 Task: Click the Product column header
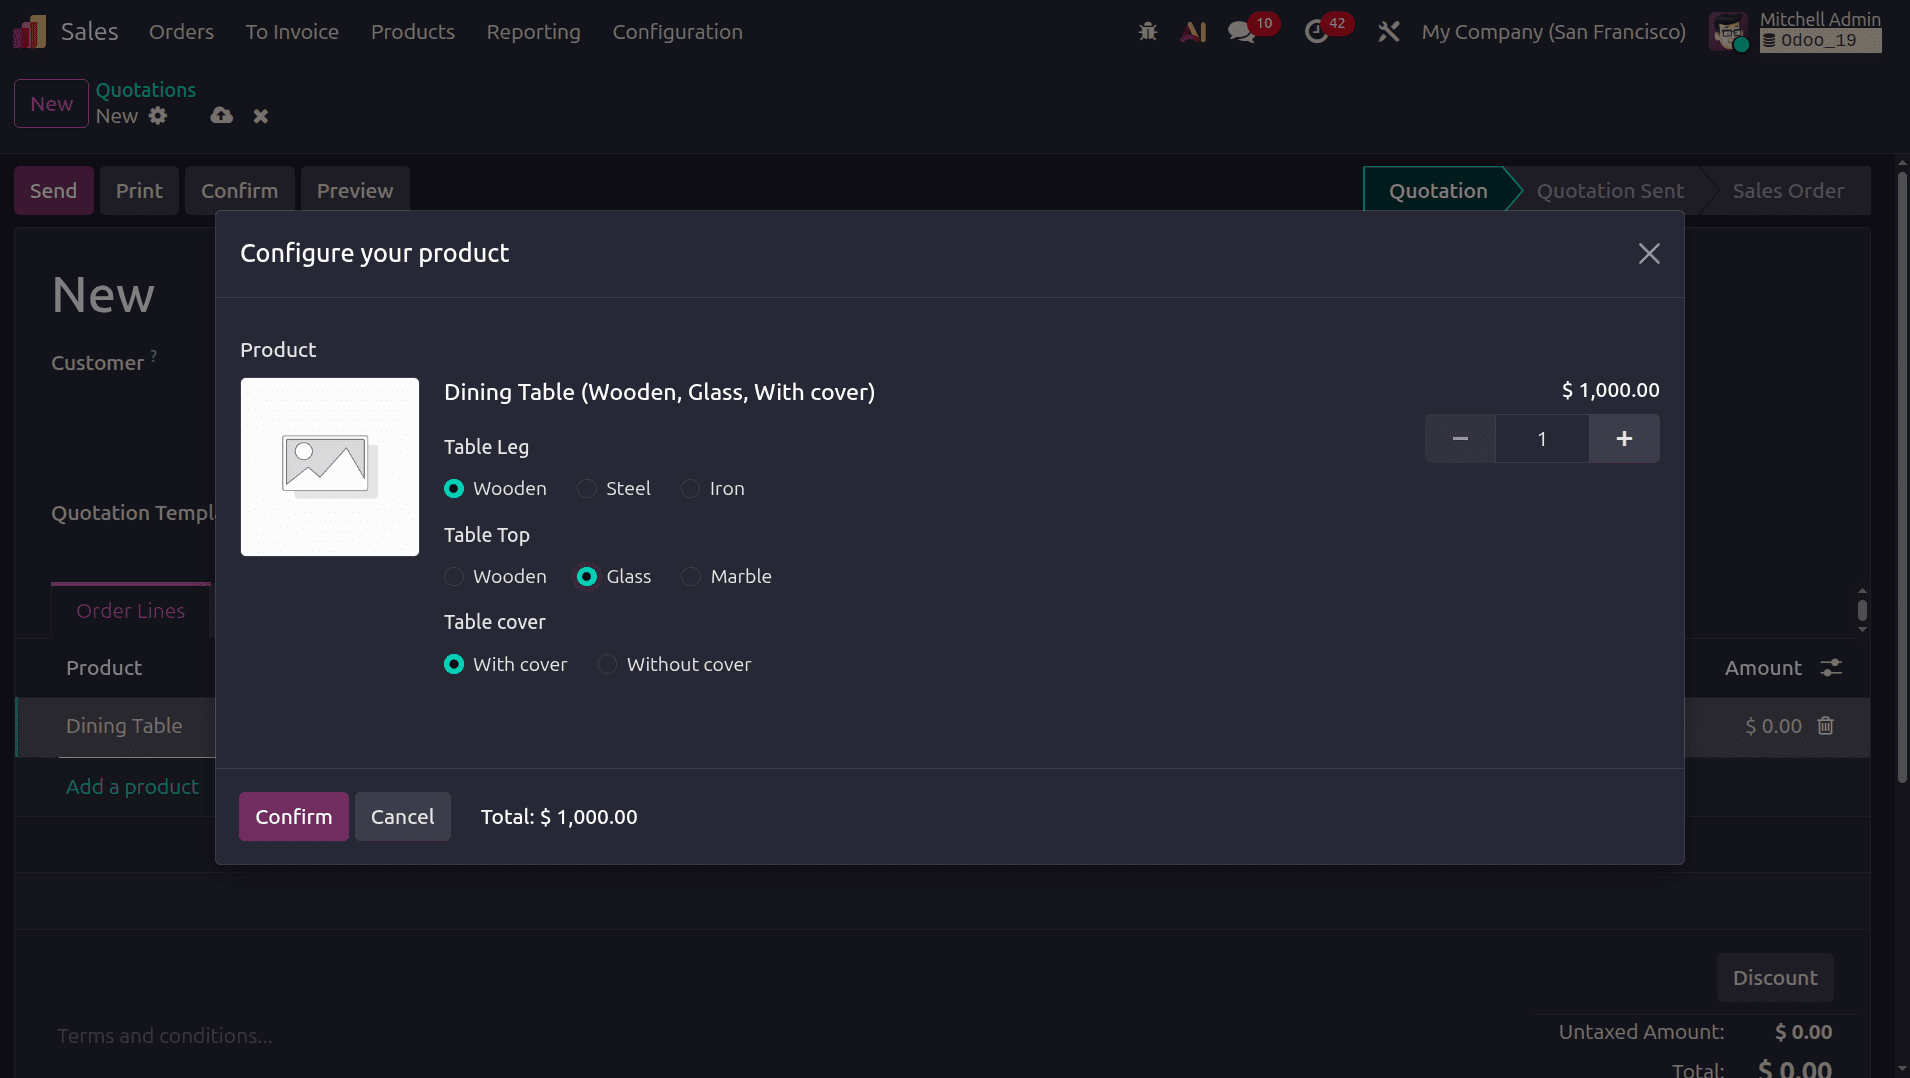click(x=104, y=668)
